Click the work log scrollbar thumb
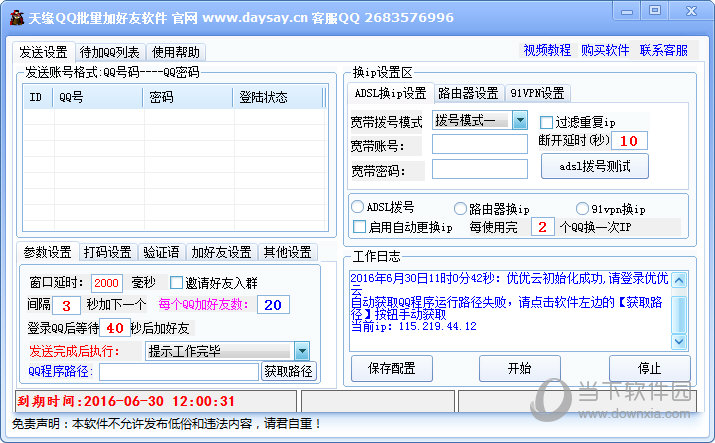Viewport: 715px width, 443px height. point(679,314)
